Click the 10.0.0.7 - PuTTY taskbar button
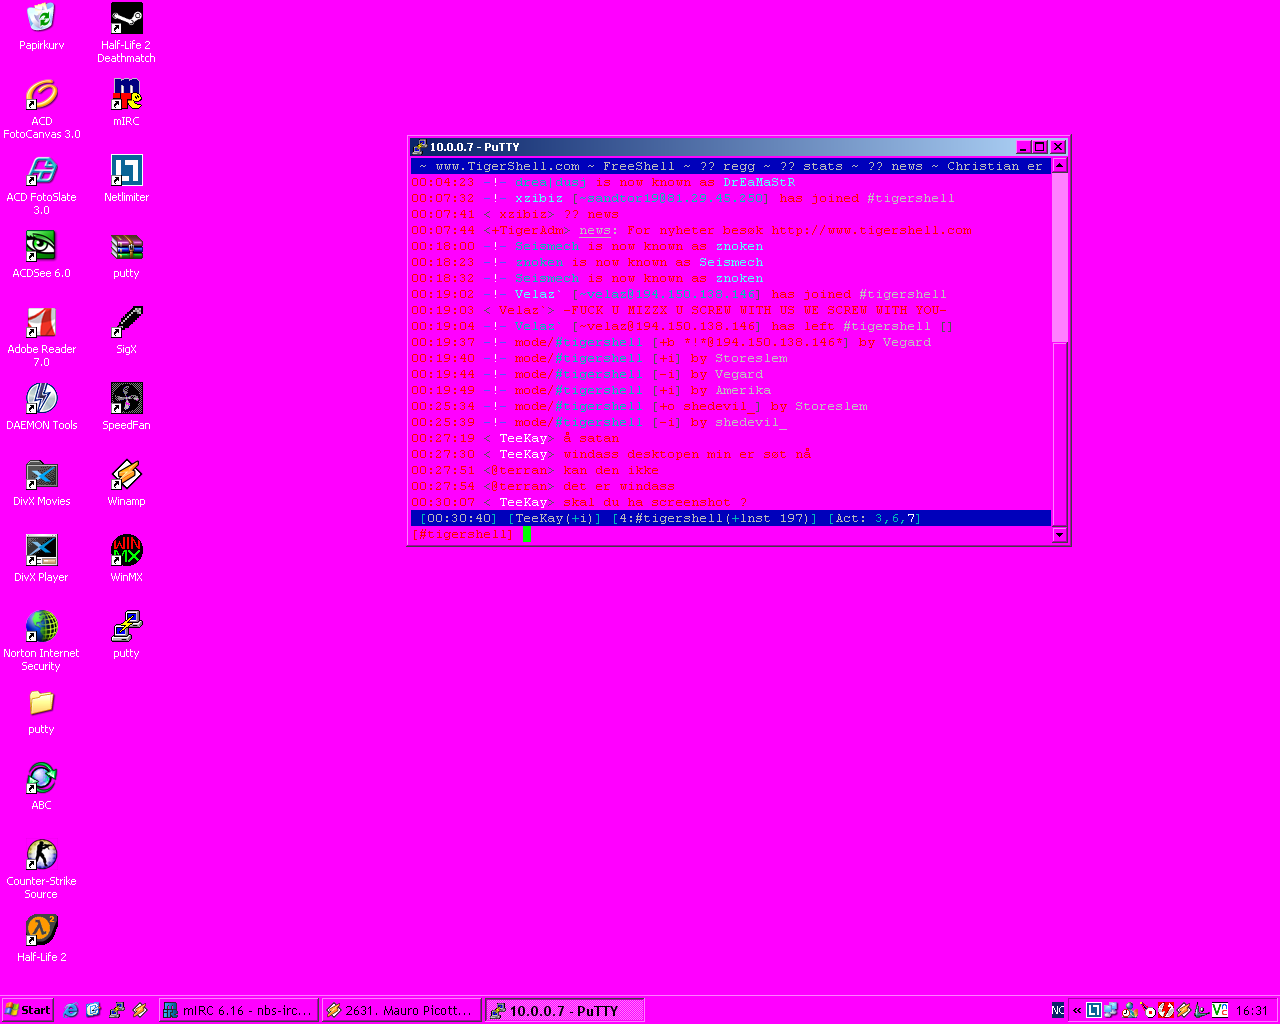Viewport: 1280px width, 1024px height. coord(565,1010)
